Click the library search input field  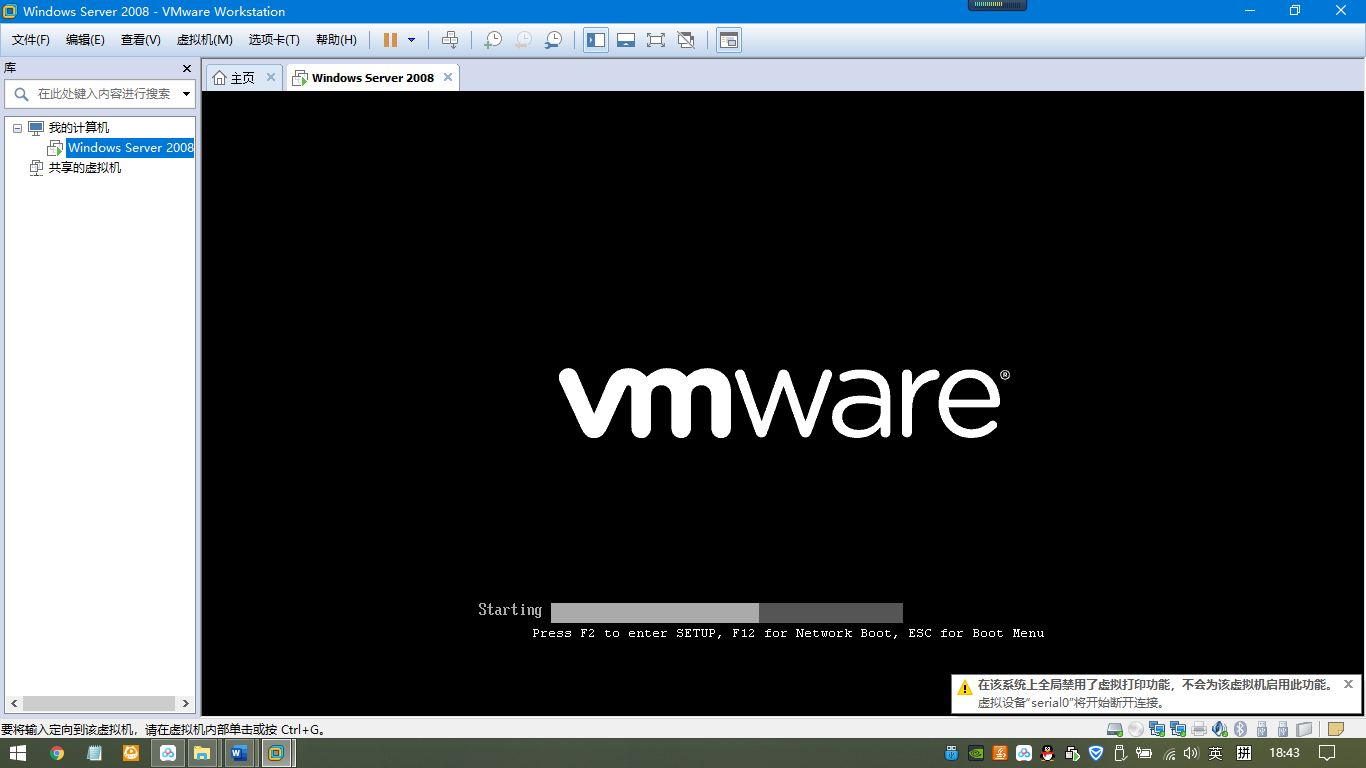coord(104,94)
